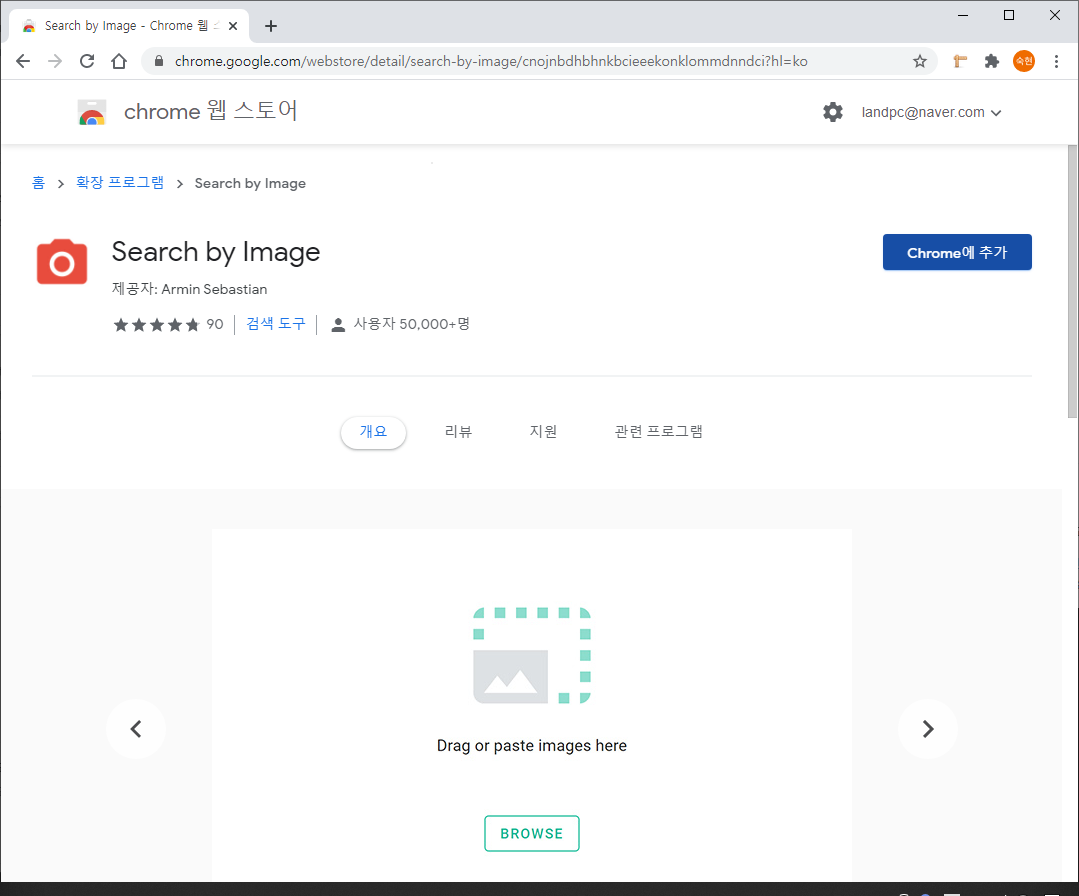
Task: View site info via the padlock icon
Action: (x=159, y=61)
